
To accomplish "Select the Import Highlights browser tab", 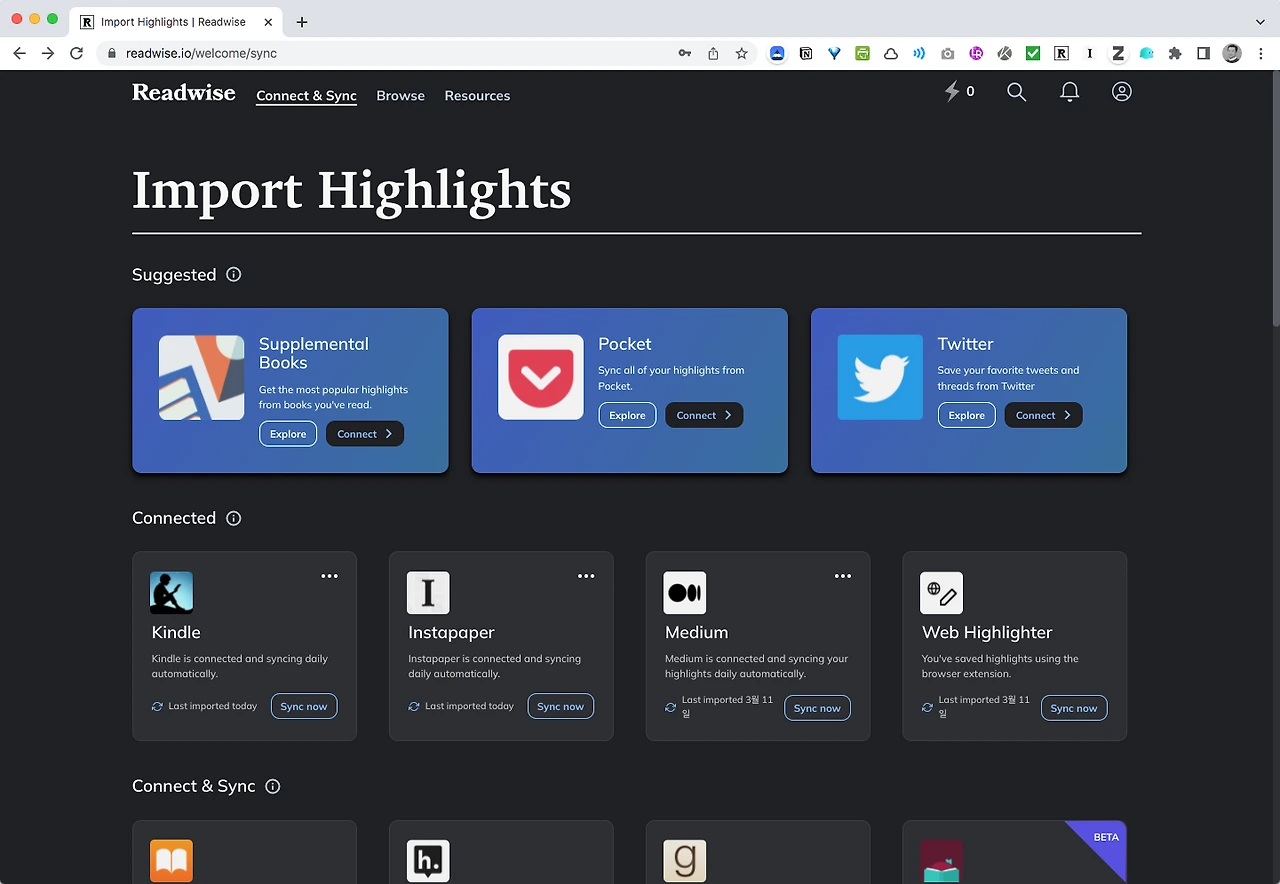I will pyautogui.click(x=177, y=21).
